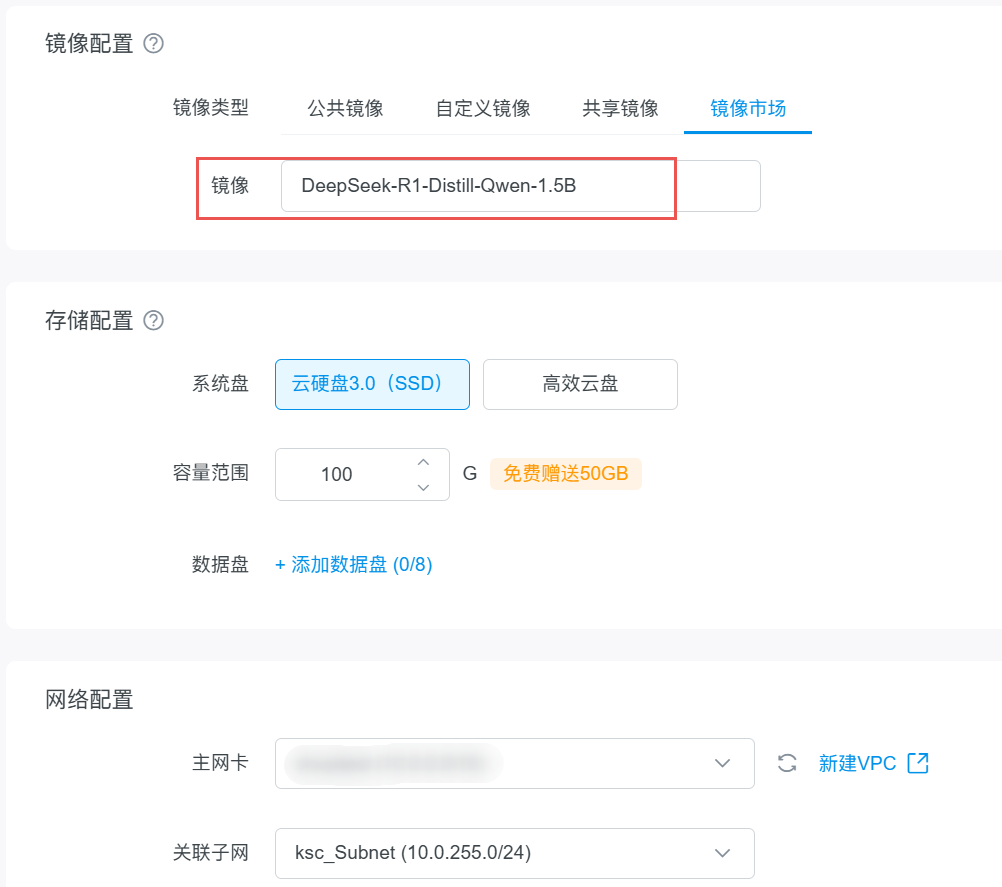
Task: Switch to the 自定义镜像 tab
Action: (x=483, y=108)
